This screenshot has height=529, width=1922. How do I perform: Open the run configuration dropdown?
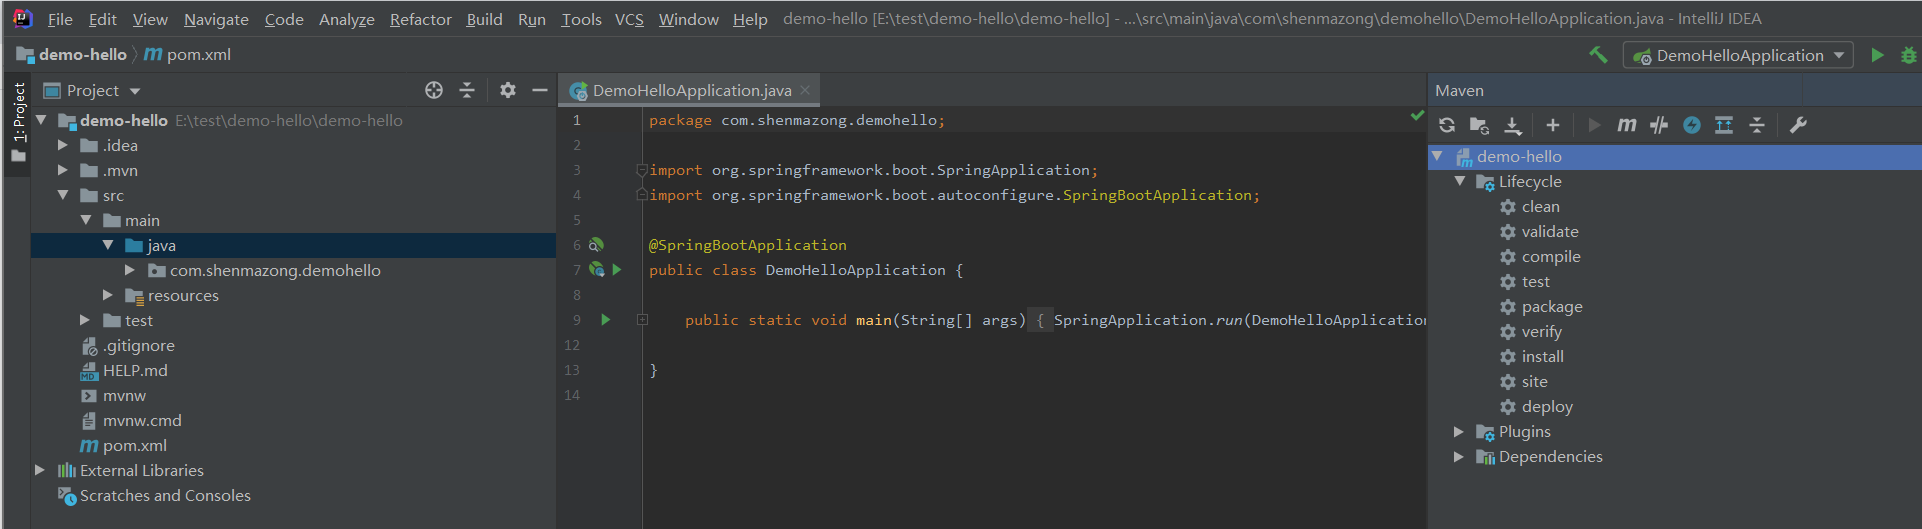tap(1738, 55)
